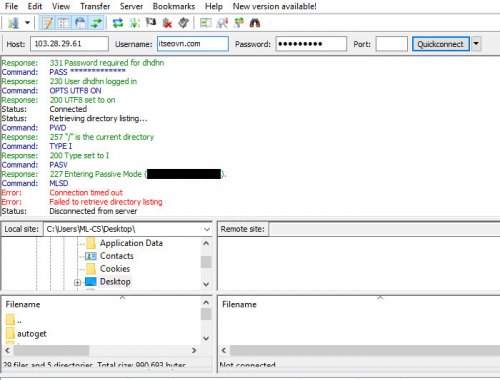Screen dimensions: 500x380
Task: Toggle local directory tree display
Action: (63, 23)
